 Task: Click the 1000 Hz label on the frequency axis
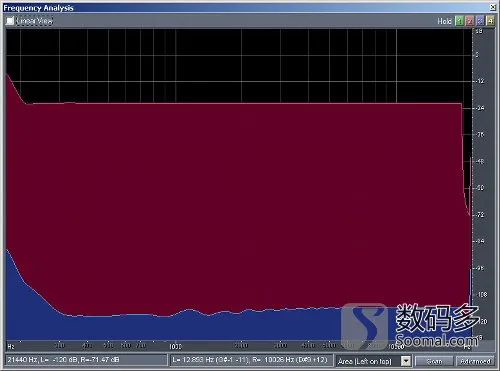pos(175,347)
